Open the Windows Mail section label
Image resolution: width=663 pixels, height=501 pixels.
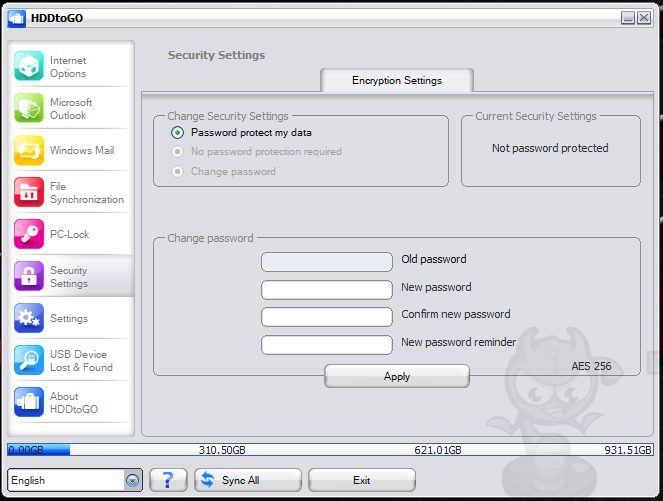(x=82, y=150)
